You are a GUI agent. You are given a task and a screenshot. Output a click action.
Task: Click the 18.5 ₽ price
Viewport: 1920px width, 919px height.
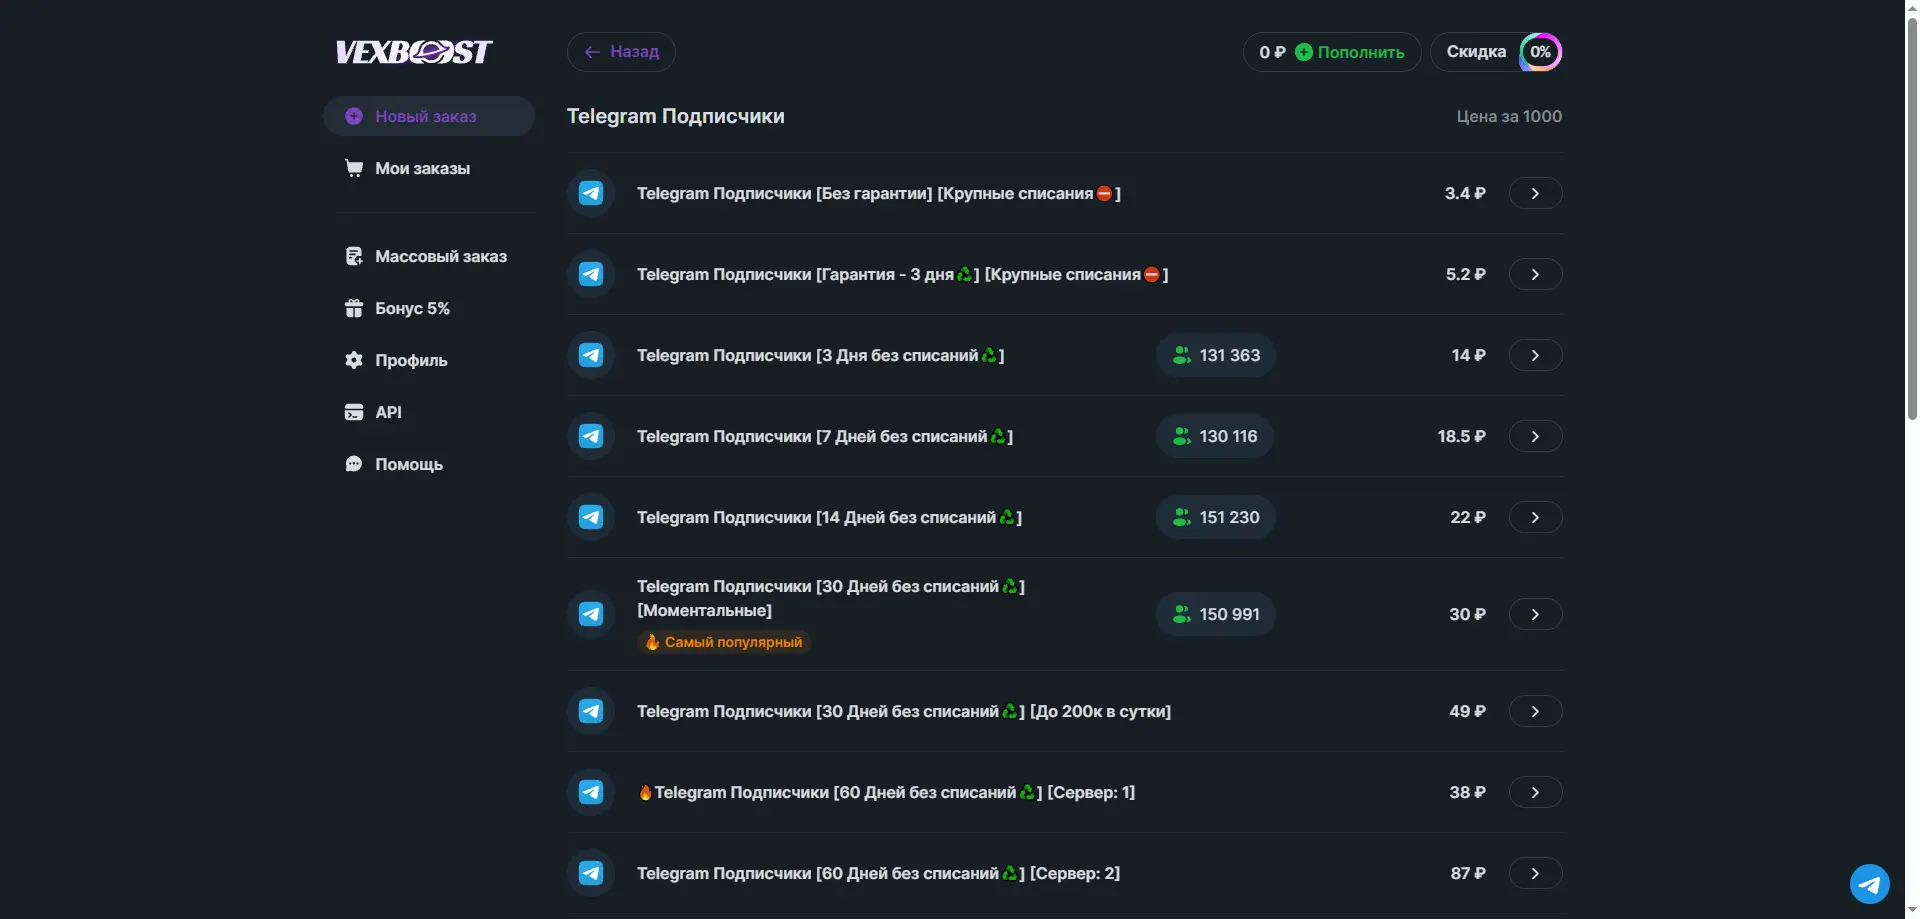coord(1462,436)
